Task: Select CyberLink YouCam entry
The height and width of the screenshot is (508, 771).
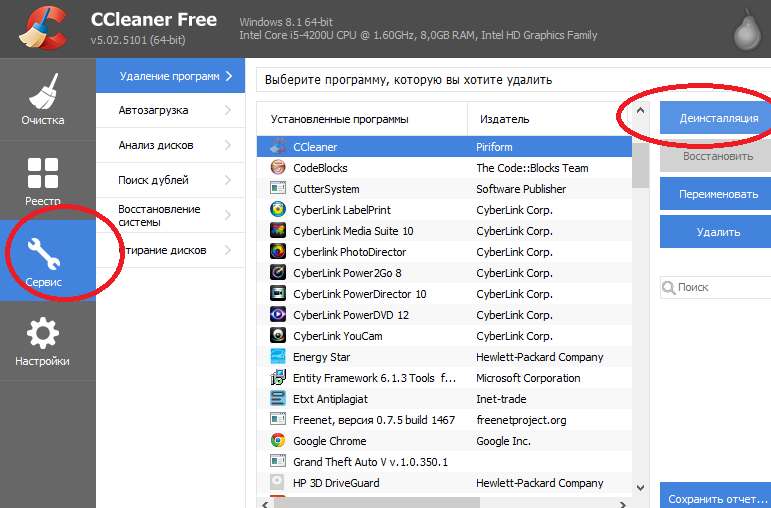Action: tap(444, 336)
